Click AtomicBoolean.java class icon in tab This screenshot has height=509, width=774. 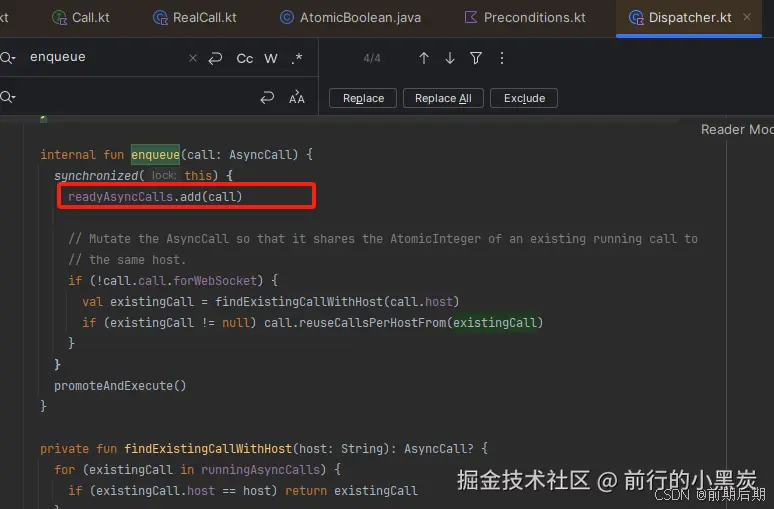pos(287,18)
